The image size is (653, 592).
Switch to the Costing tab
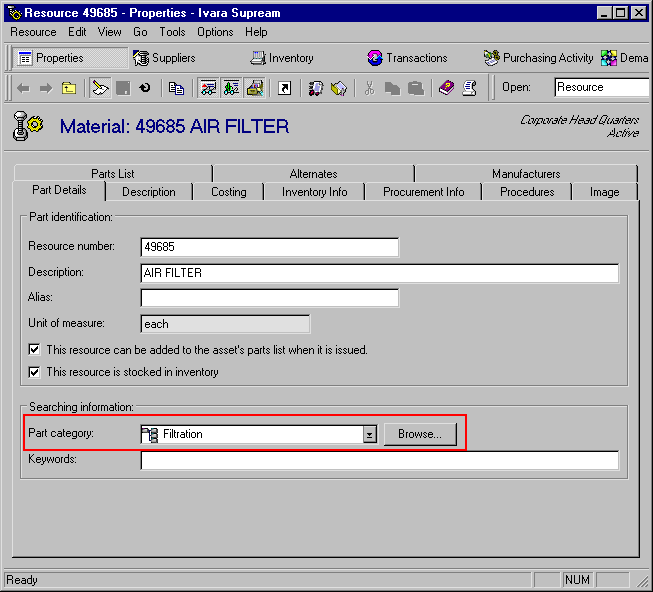[x=229, y=192]
